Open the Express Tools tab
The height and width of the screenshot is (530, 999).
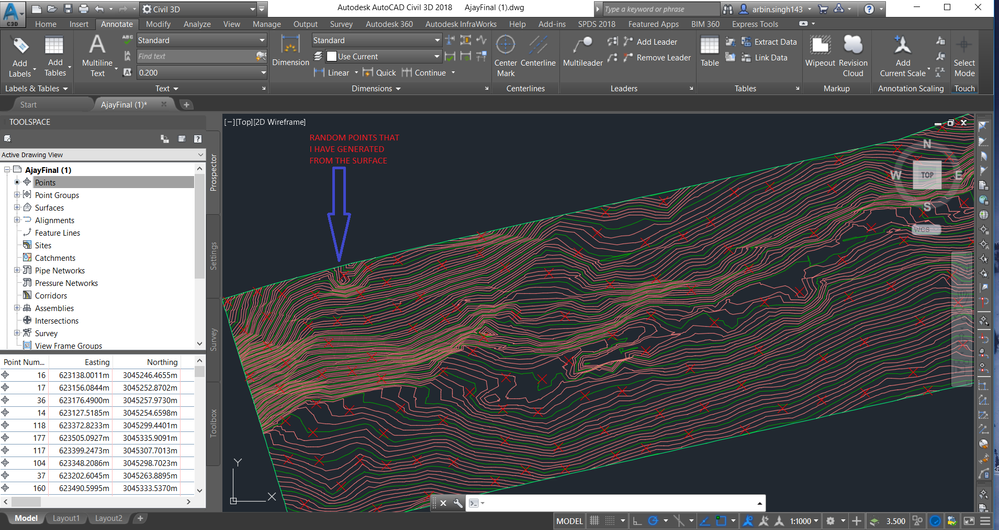(755, 24)
